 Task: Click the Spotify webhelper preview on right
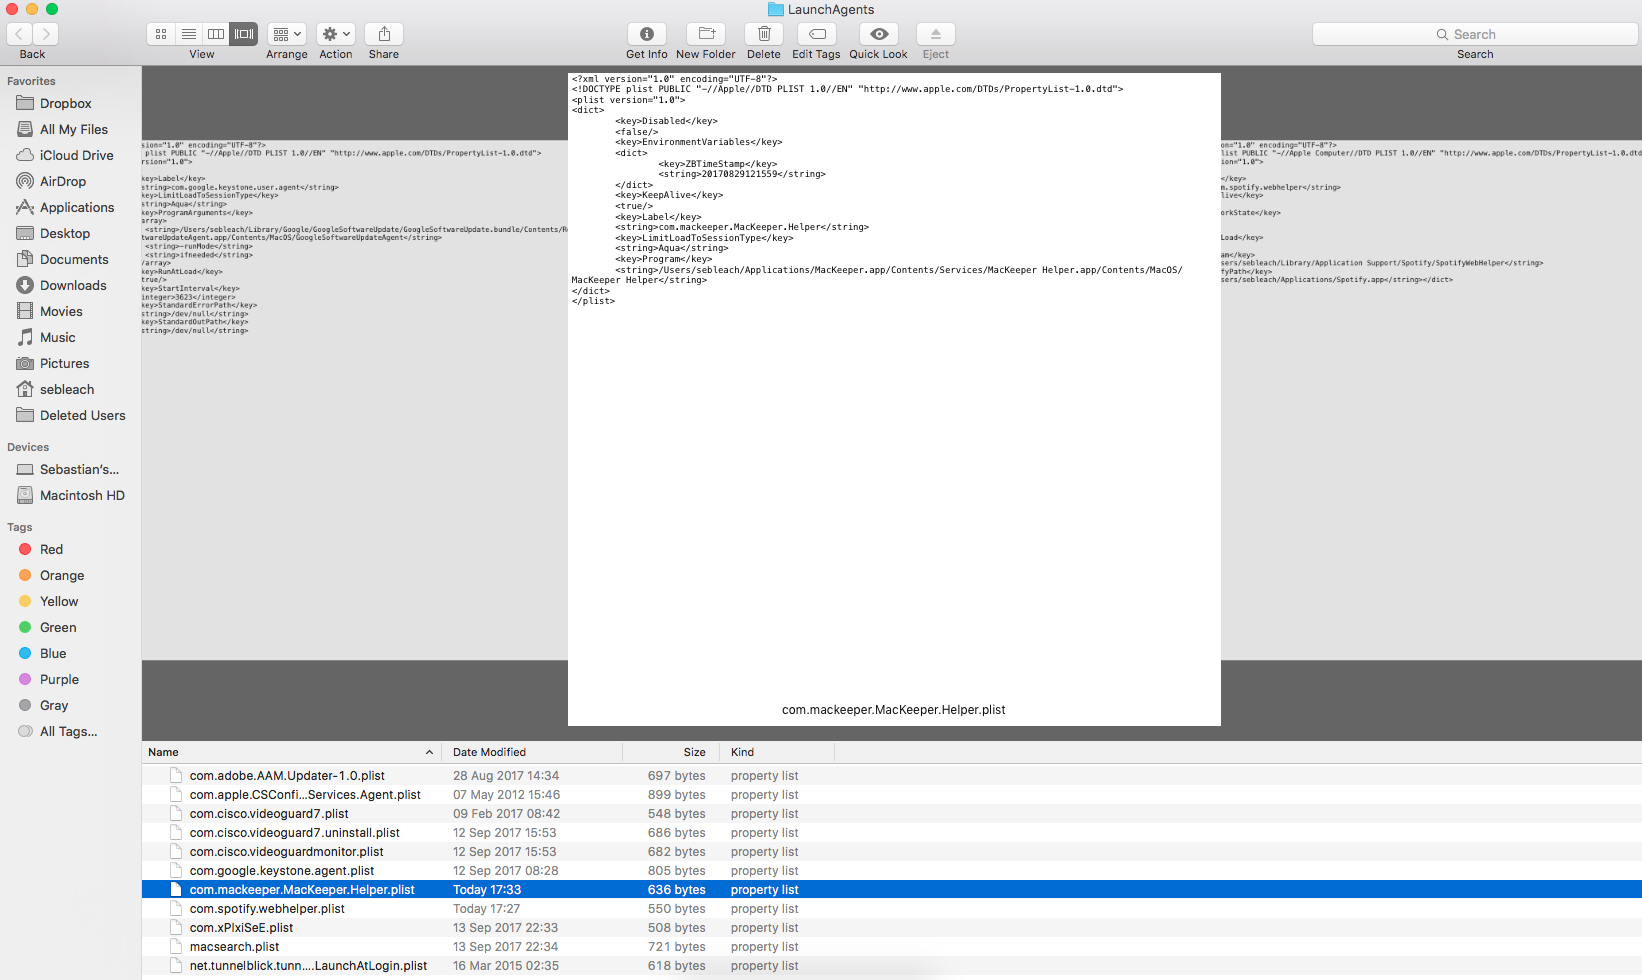[1431, 399]
